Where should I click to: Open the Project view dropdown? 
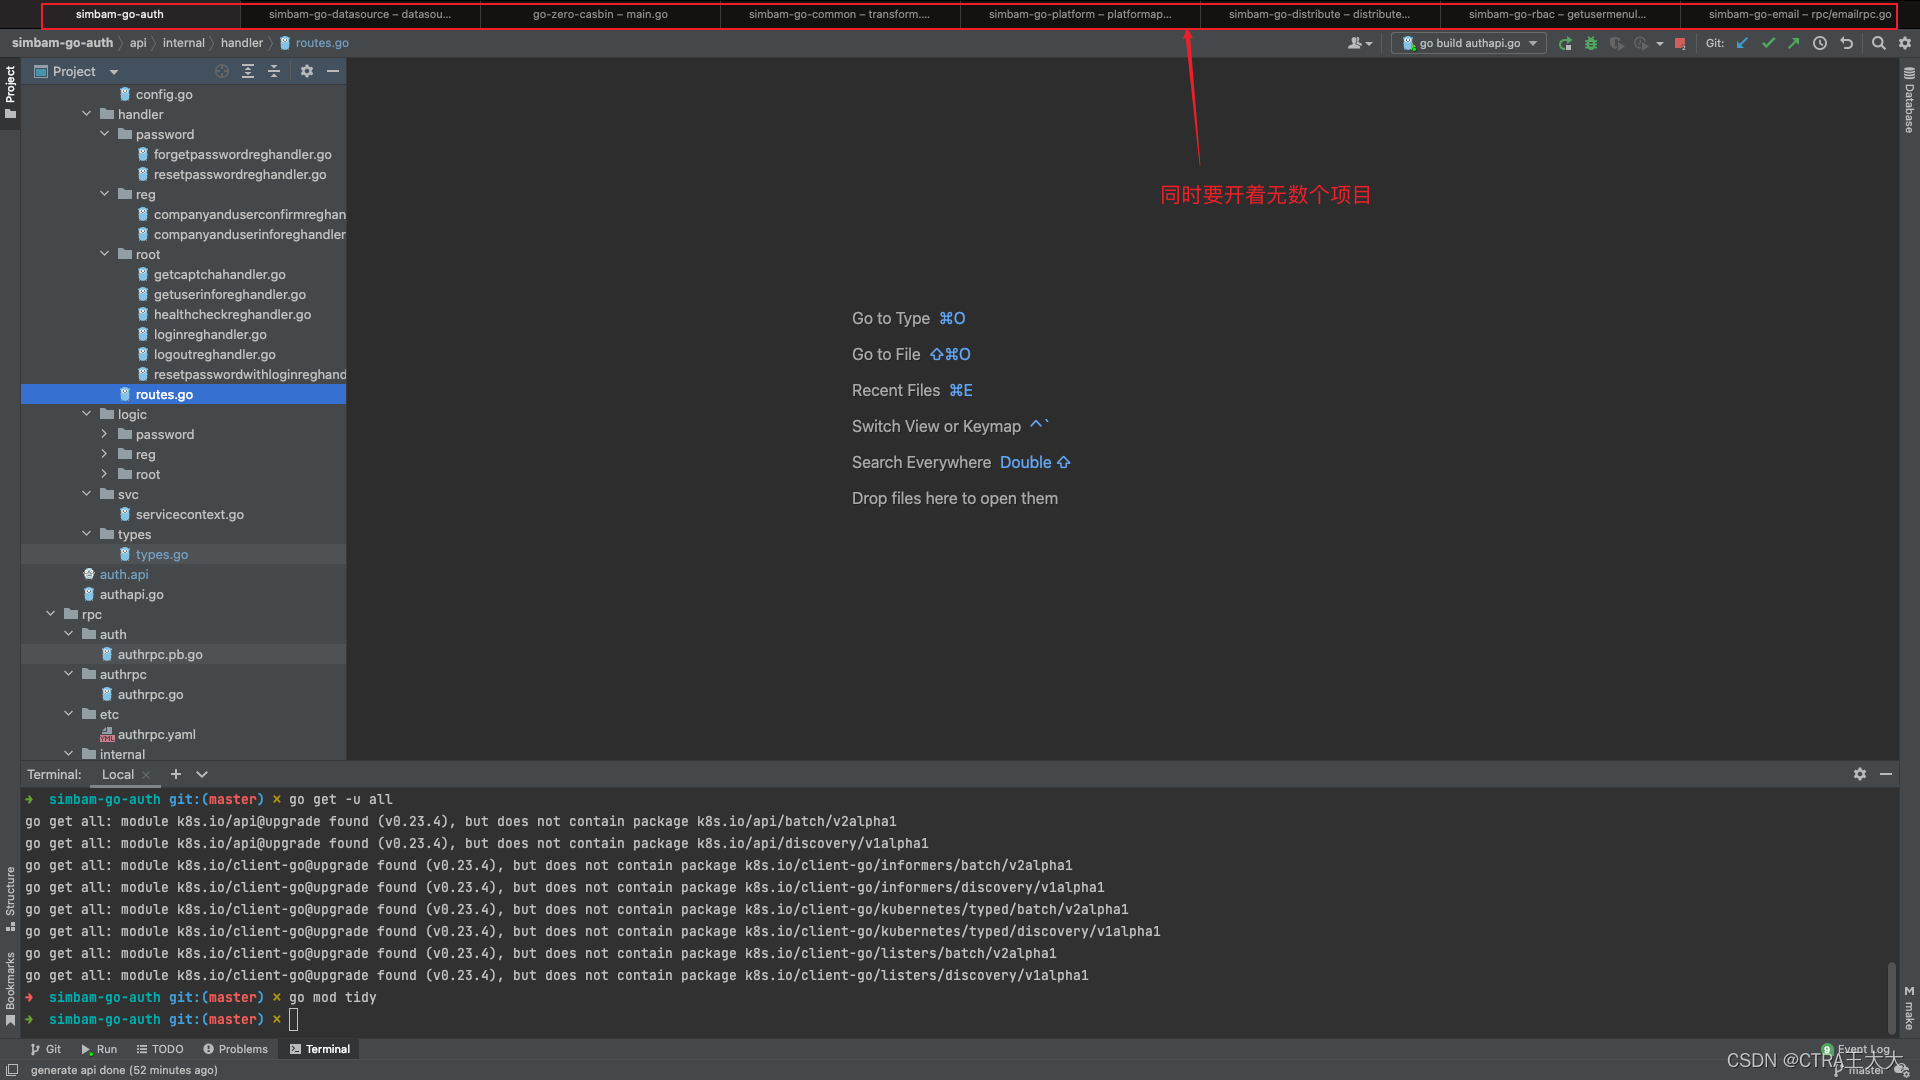(x=113, y=72)
